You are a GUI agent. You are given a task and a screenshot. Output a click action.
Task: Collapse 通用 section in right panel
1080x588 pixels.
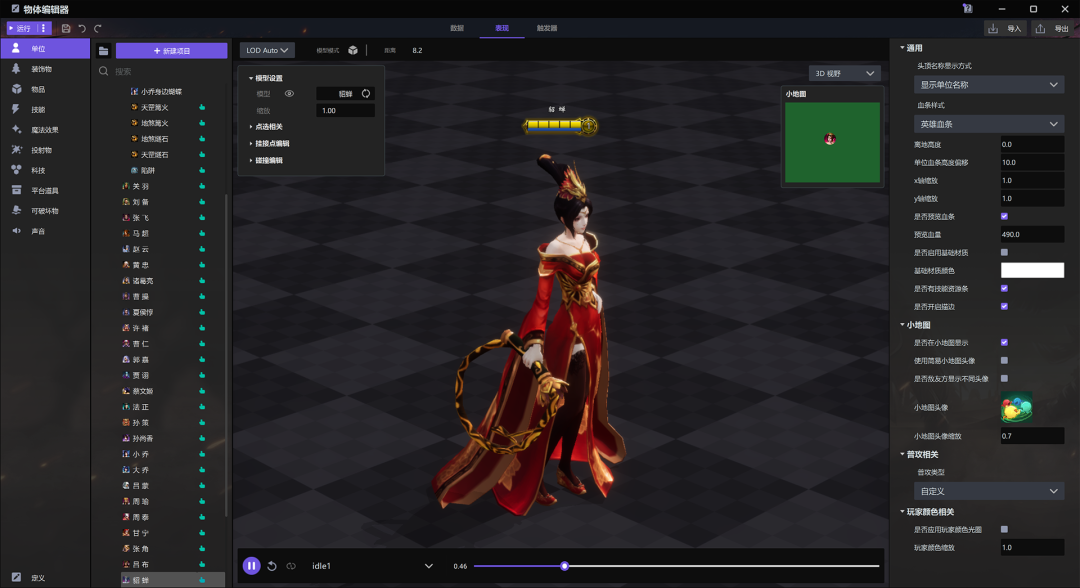911,48
